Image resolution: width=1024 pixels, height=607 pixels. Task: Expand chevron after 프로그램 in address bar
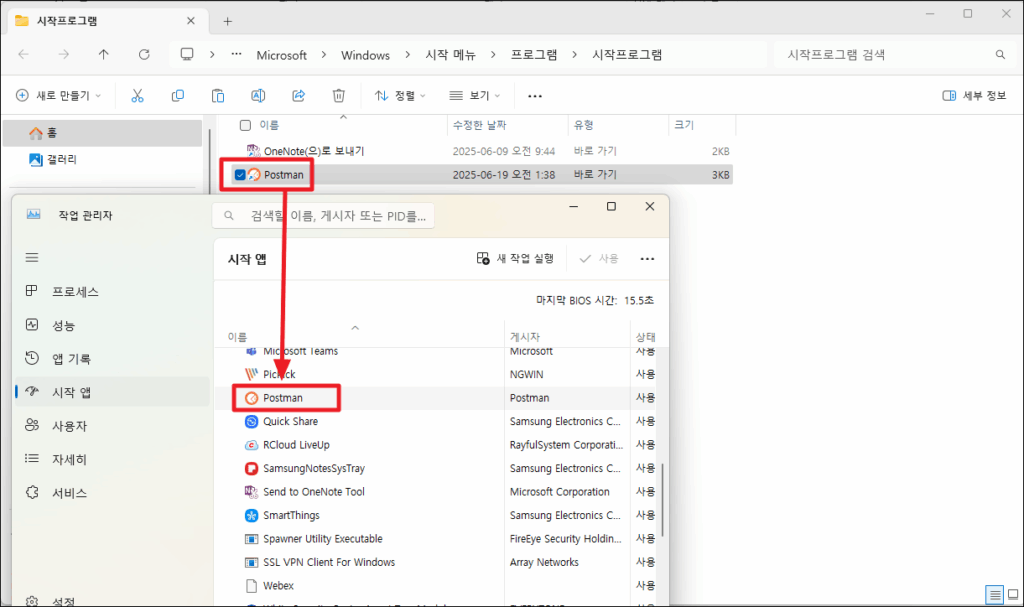click(x=575, y=55)
